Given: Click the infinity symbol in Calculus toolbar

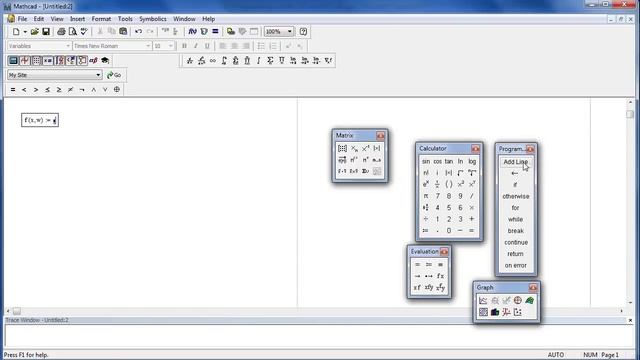Looking at the screenshot, I should coord(213,60).
